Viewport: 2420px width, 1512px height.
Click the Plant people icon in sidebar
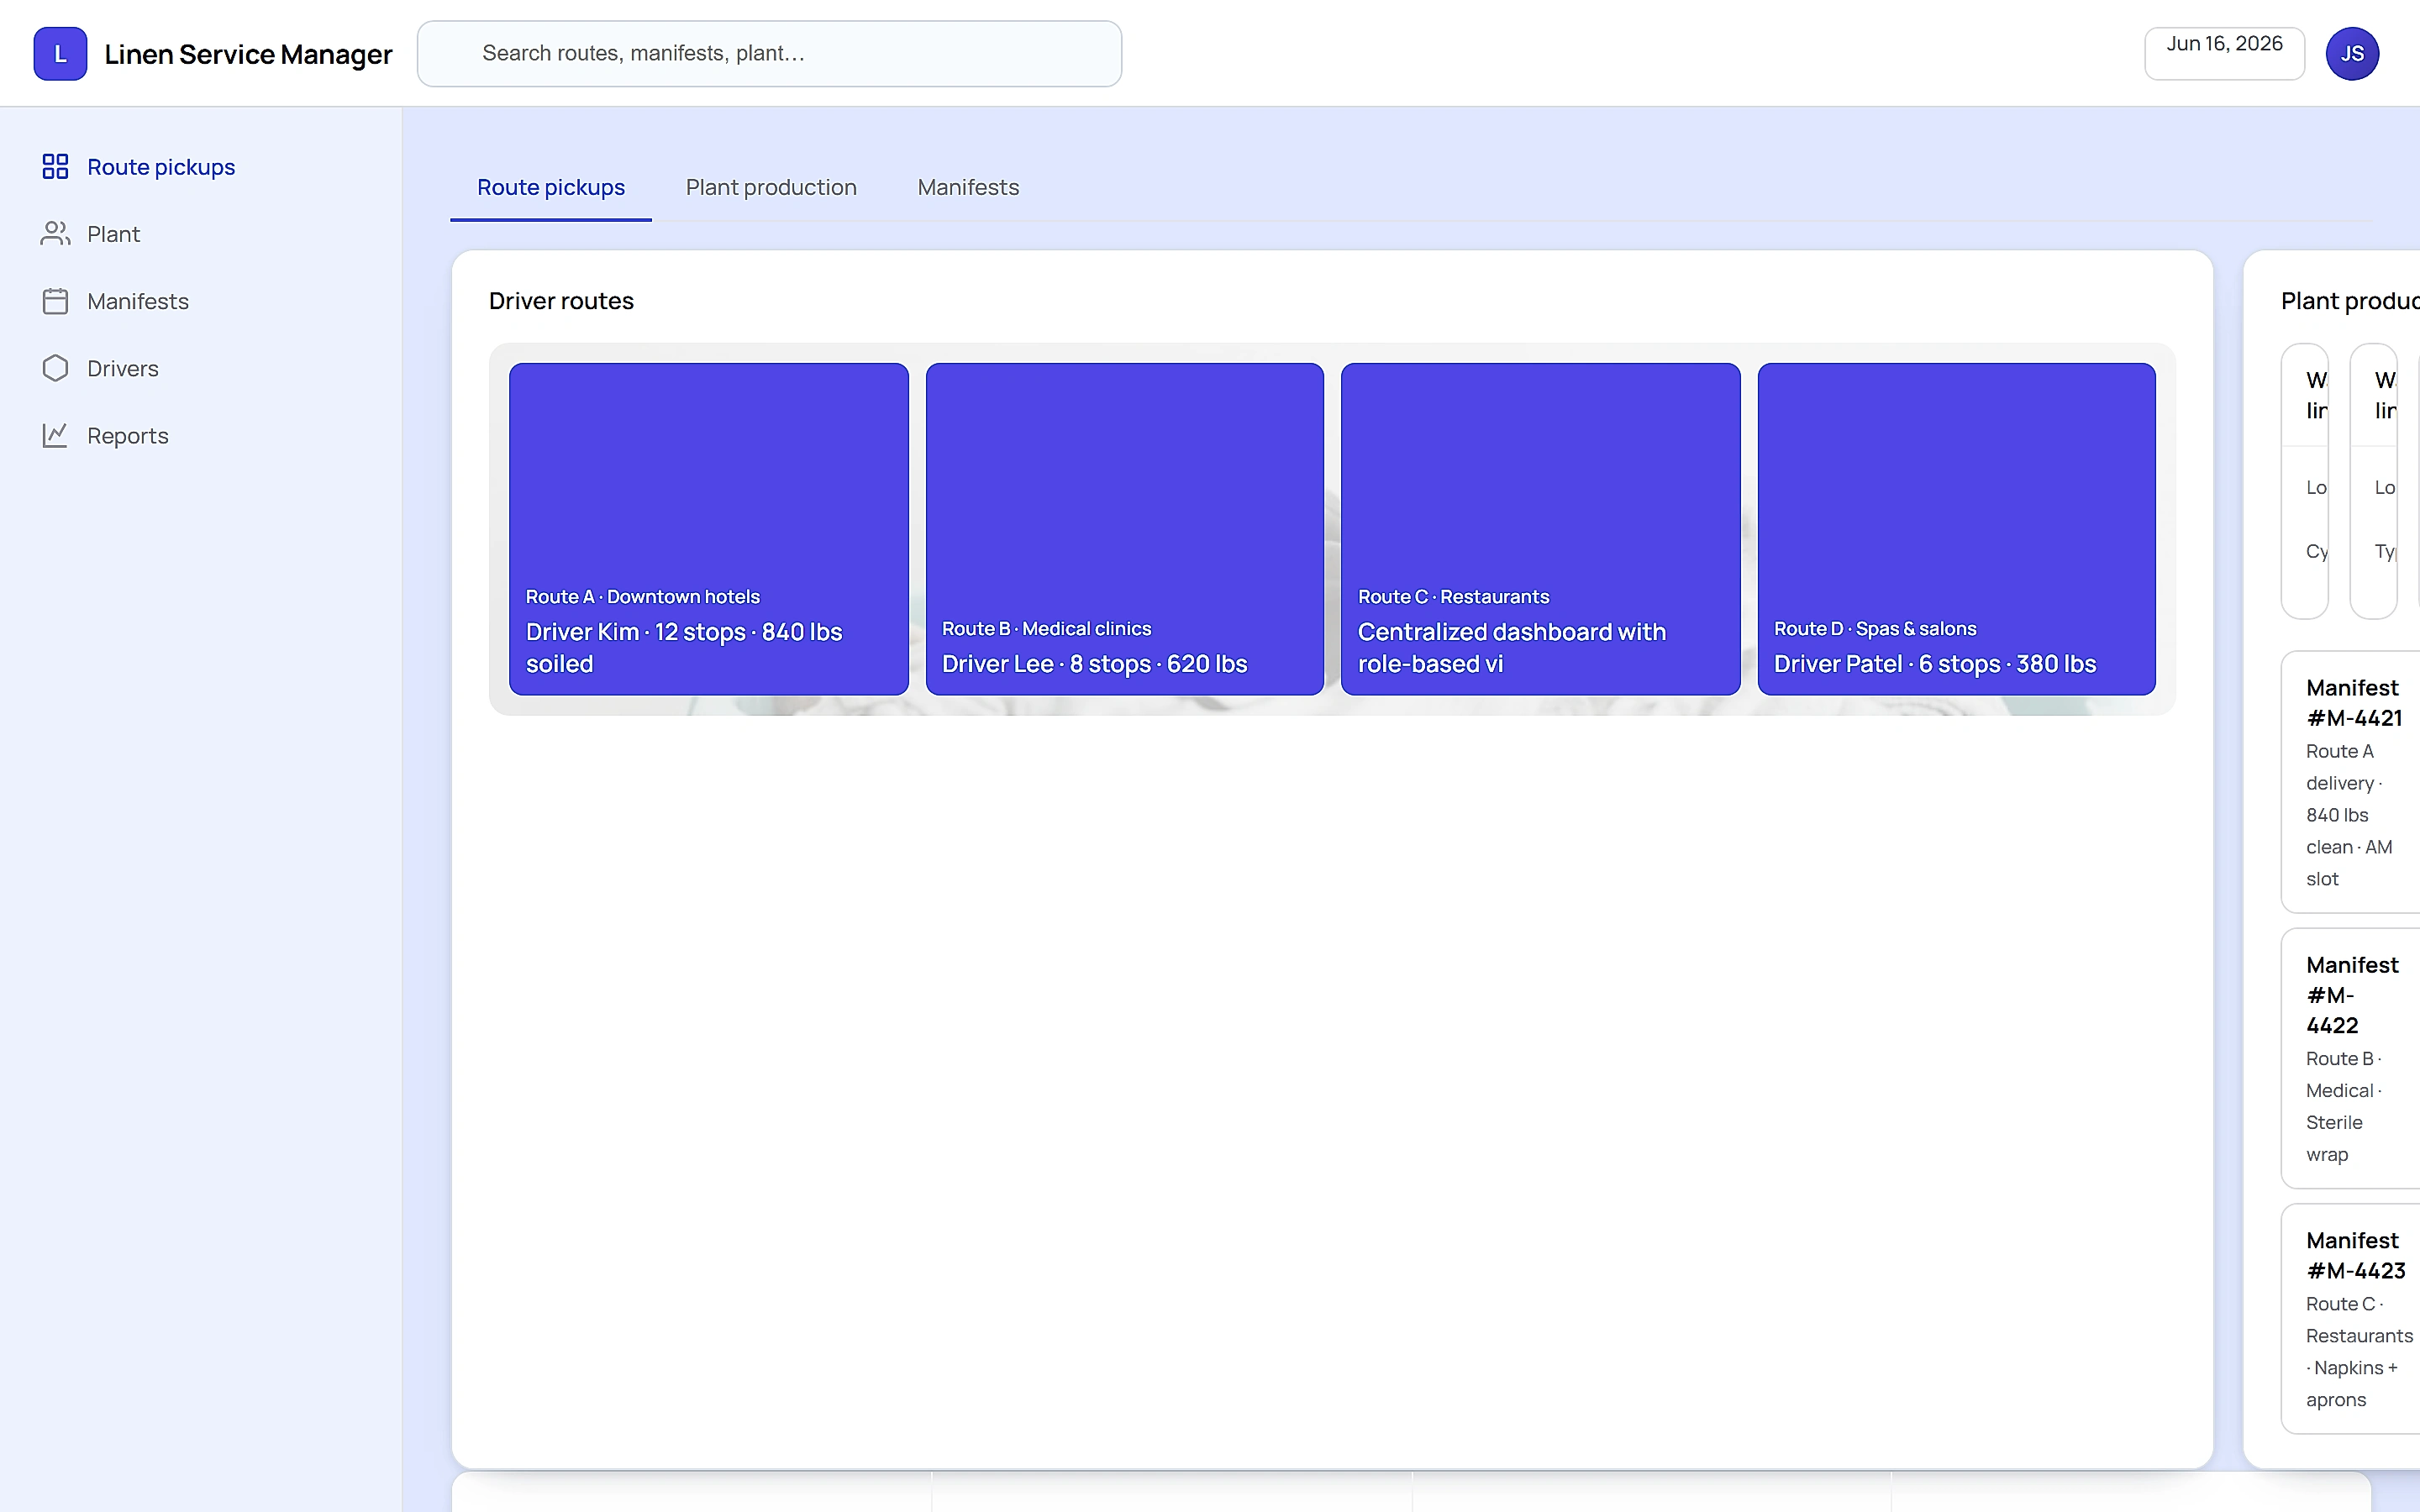tap(55, 233)
